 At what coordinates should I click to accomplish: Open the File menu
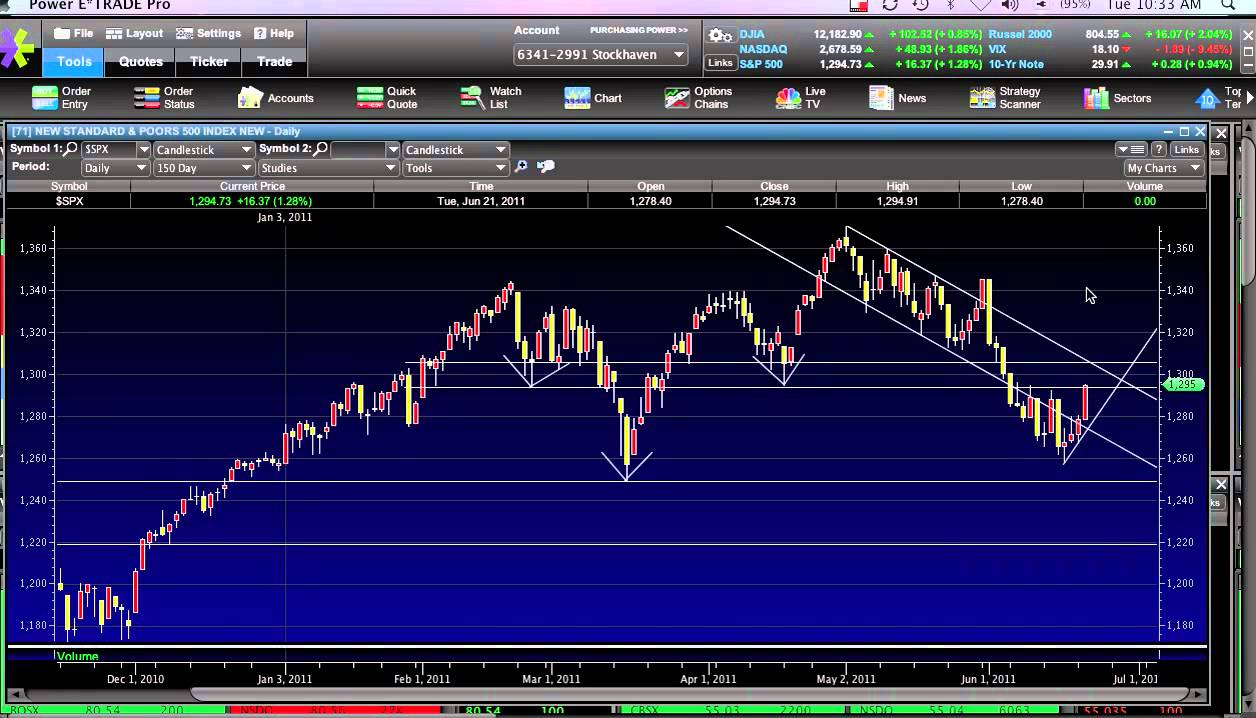pyautogui.click(x=74, y=33)
